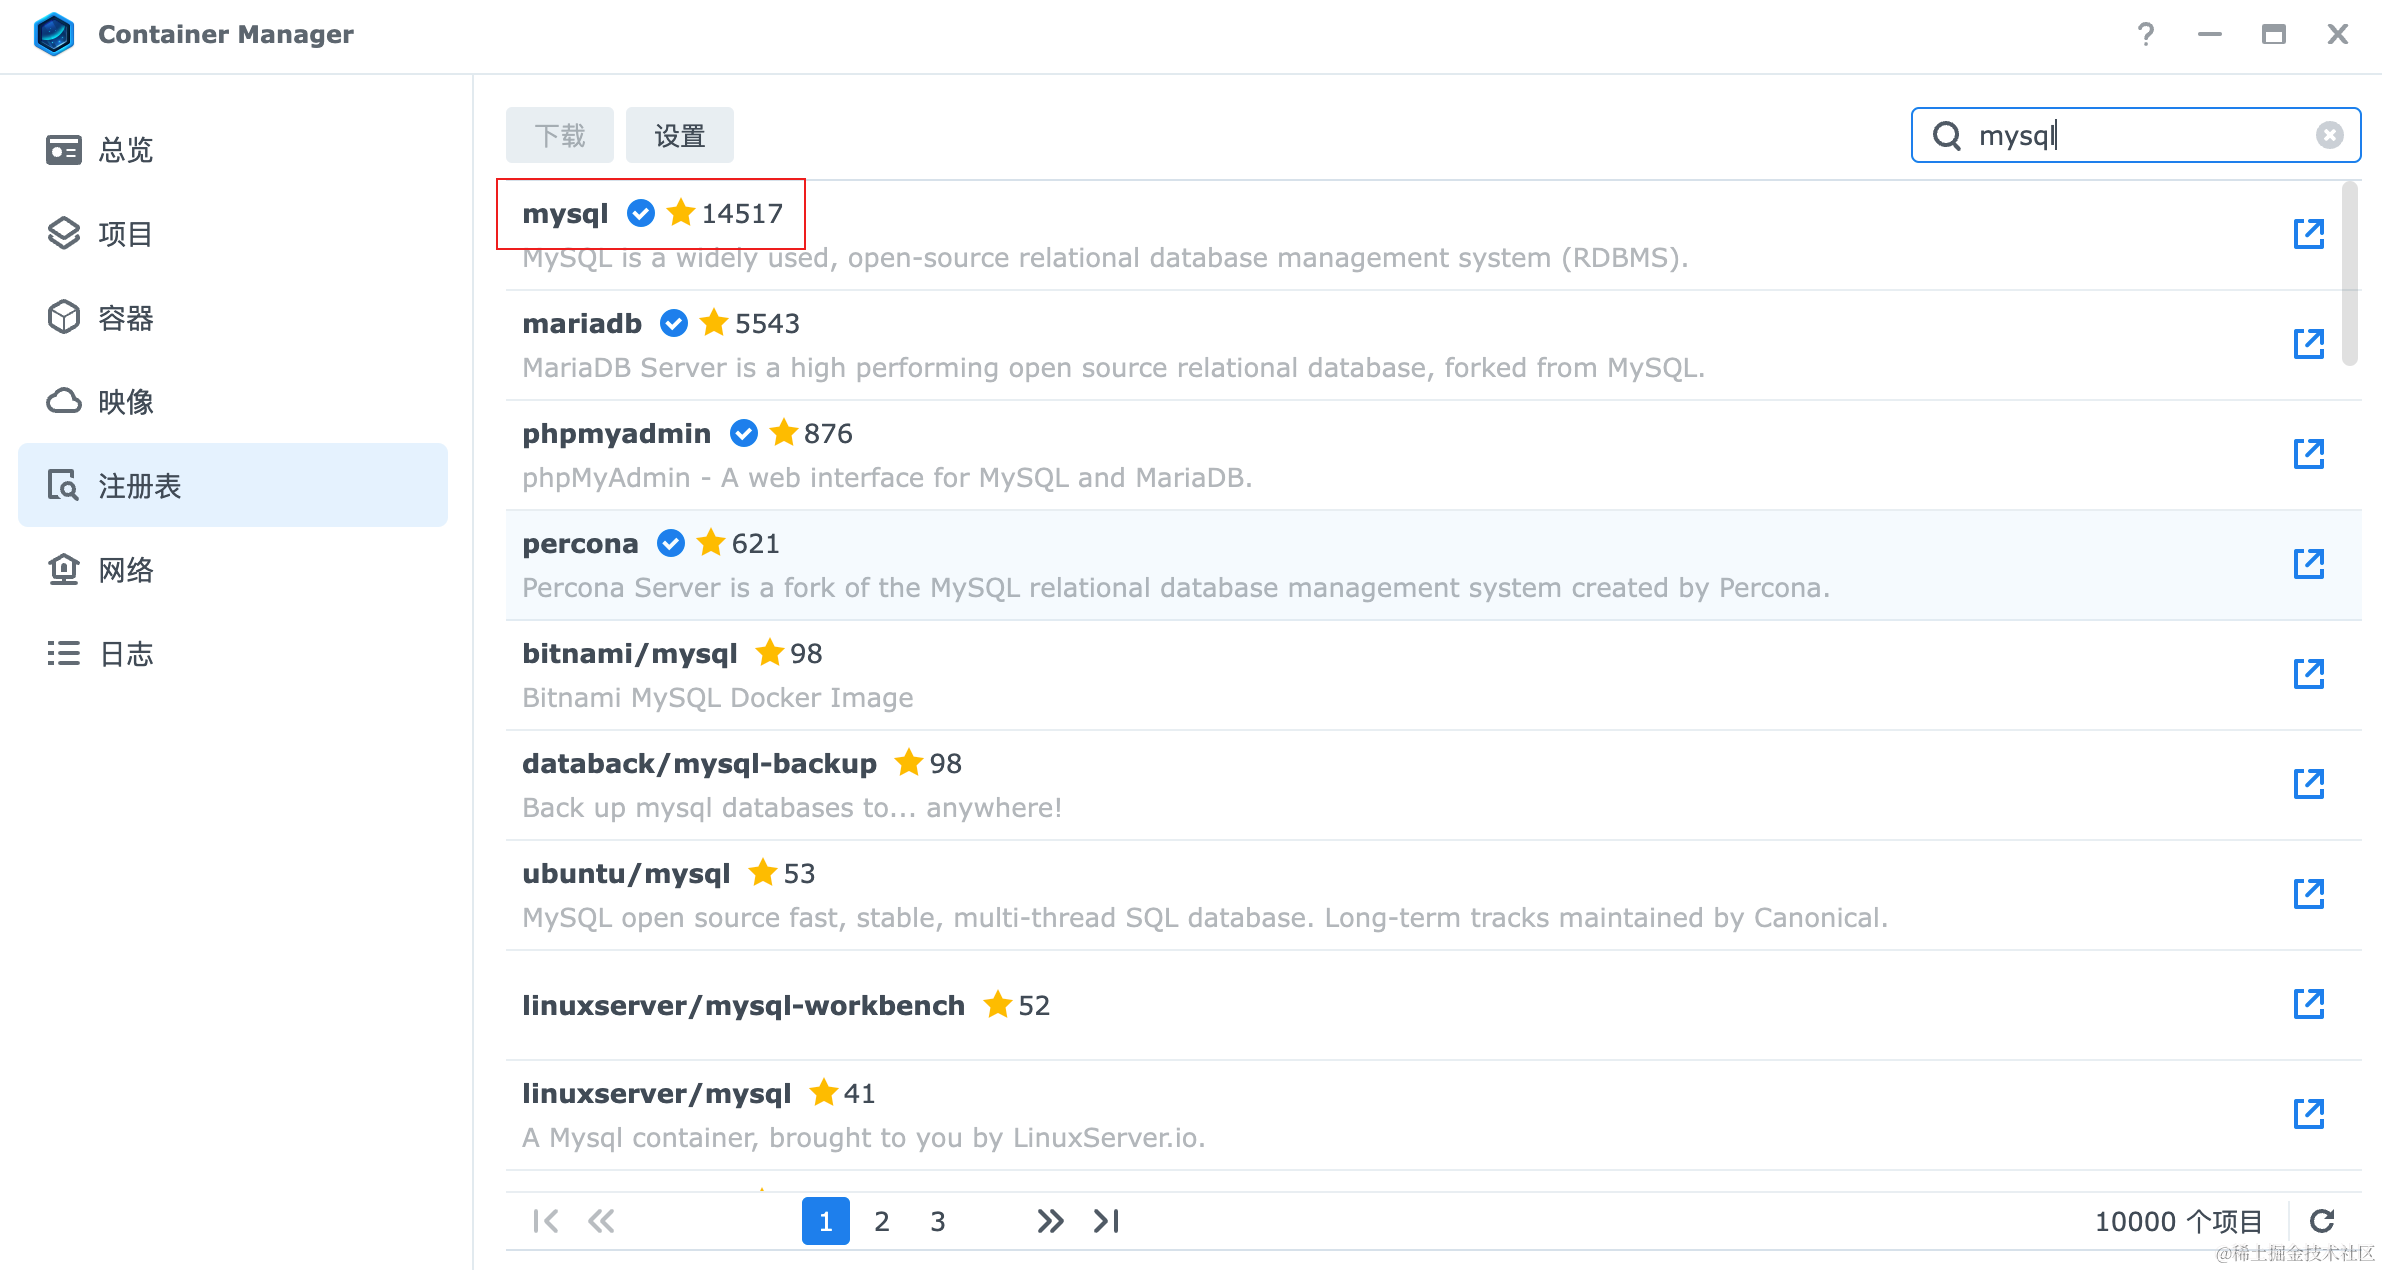Go to results page 2

(881, 1221)
